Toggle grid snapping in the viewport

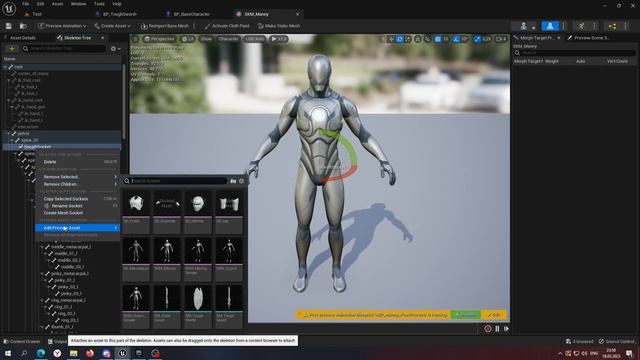[x=438, y=39]
